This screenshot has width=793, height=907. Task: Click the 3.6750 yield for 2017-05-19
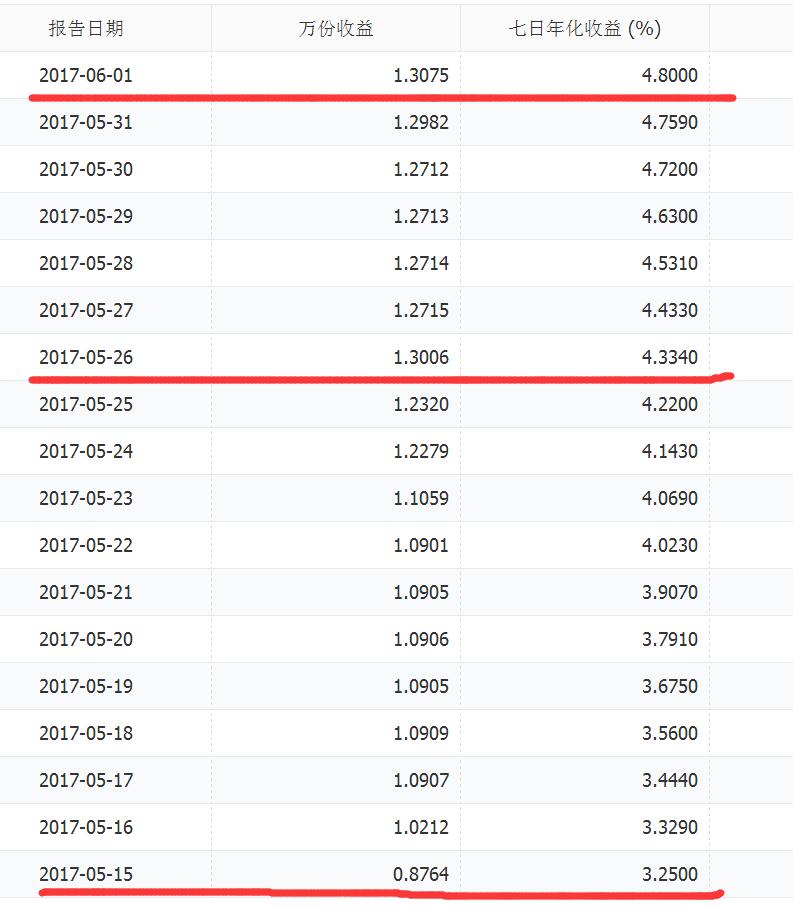(669, 686)
